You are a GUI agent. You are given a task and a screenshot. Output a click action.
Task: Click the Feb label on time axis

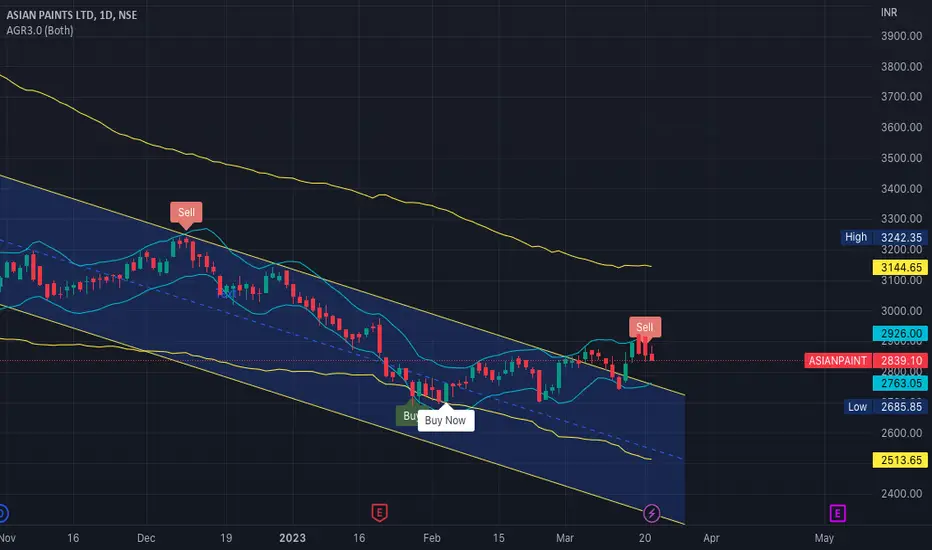432,538
